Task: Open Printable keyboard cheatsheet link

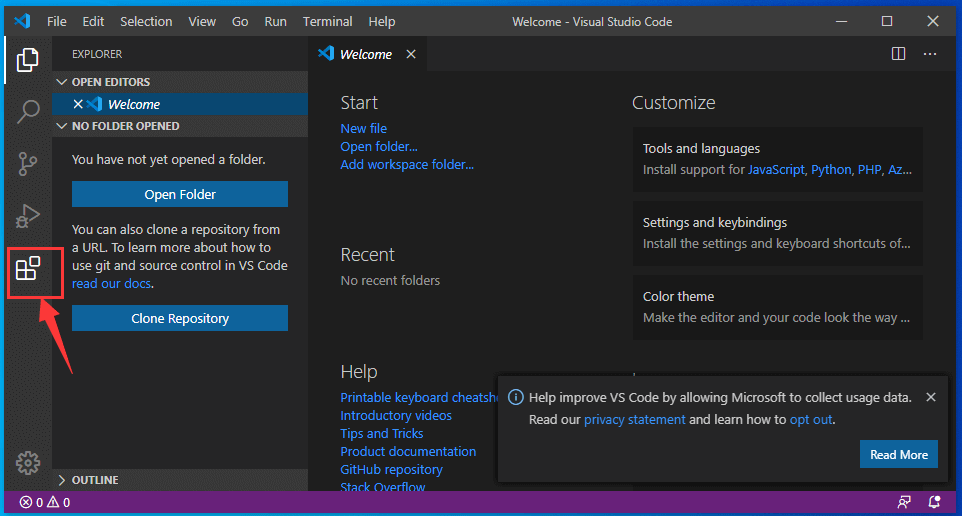Action: pyautogui.click(x=420, y=397)
